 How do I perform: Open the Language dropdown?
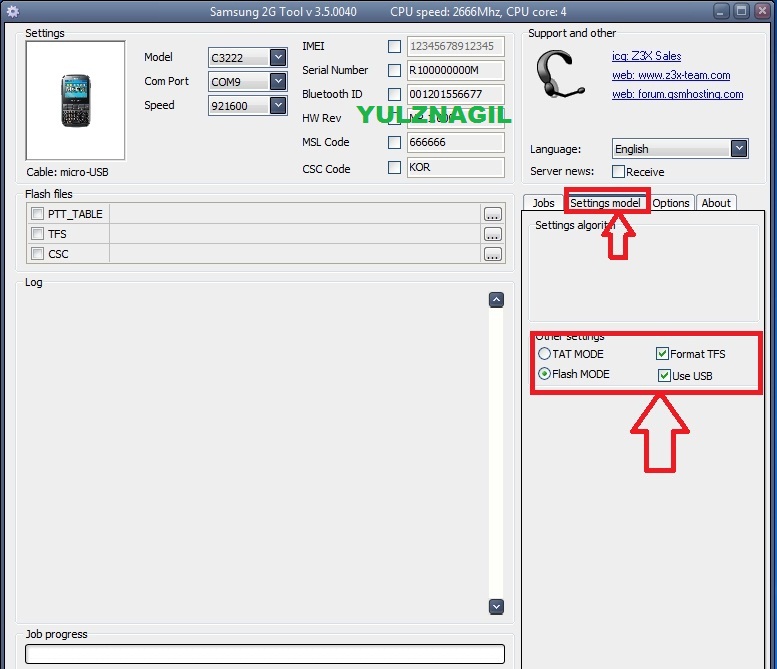(739, 149)
